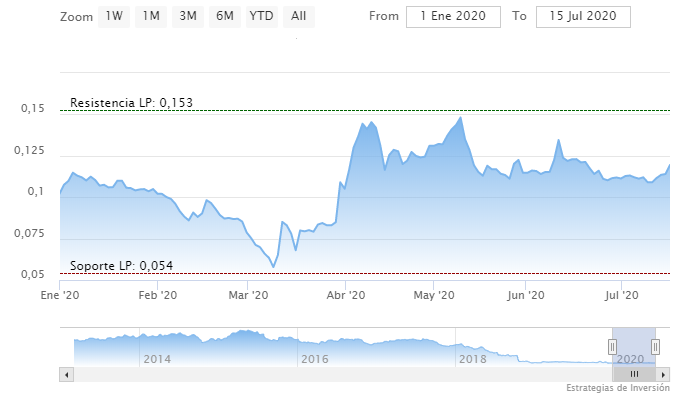Screen dimensions: 689x404
Task: Show All data range
Action: [x=298, y=16]
